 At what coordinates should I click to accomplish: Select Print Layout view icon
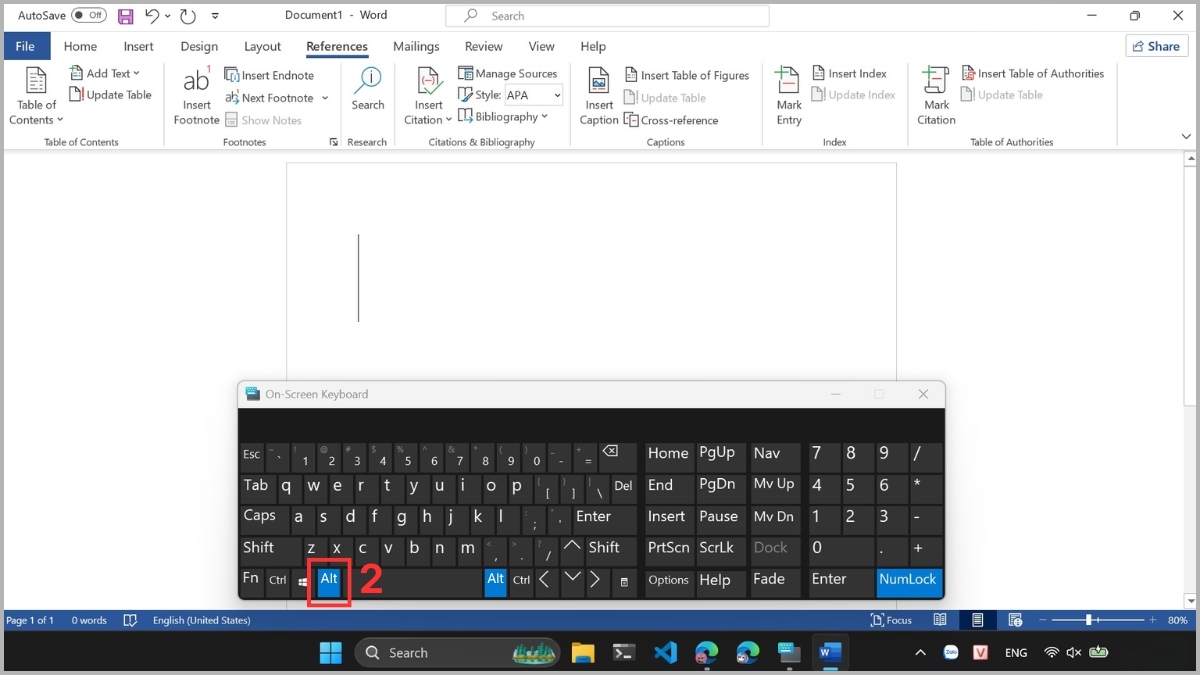978,620
